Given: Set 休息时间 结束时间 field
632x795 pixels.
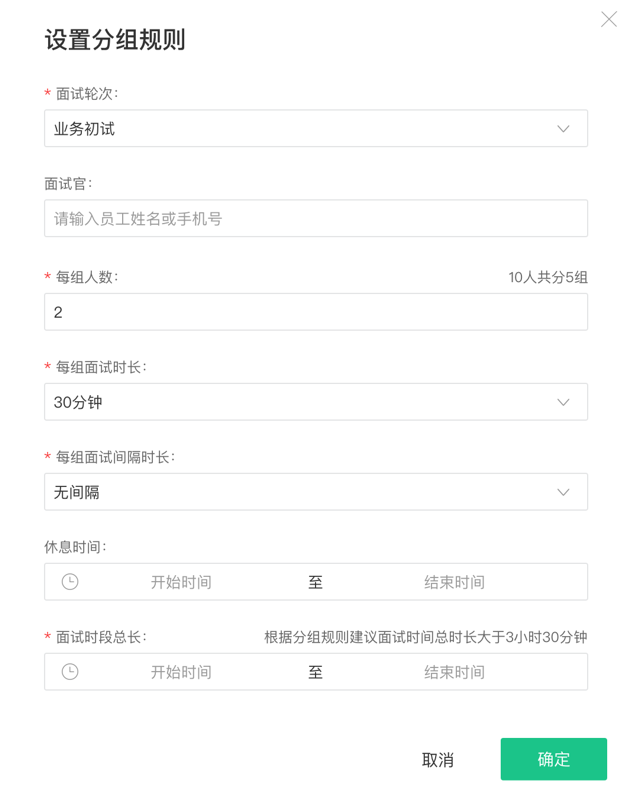Looking at the screenshot, I should pos(455,582).
